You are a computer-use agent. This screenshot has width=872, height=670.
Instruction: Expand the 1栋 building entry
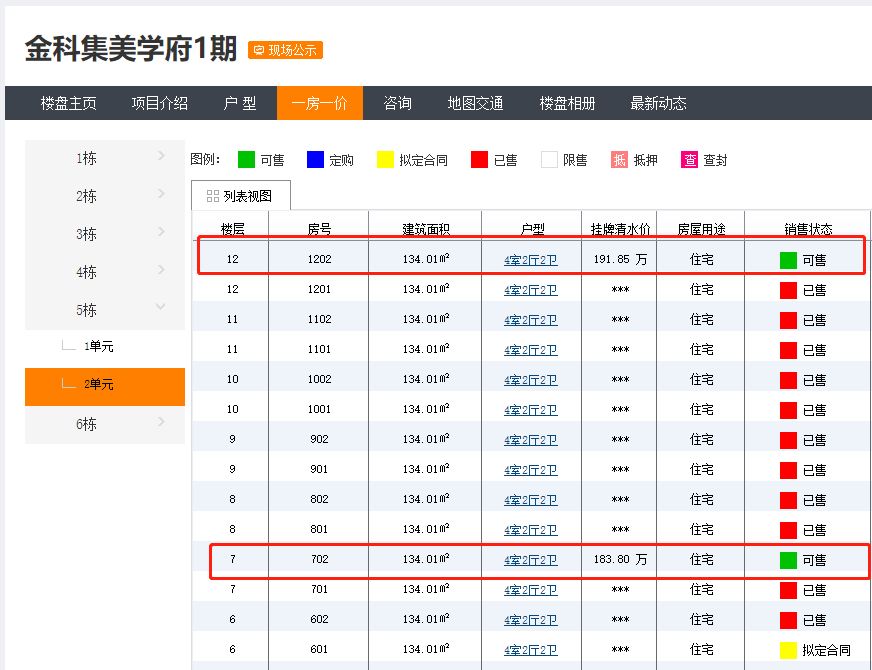105,158
